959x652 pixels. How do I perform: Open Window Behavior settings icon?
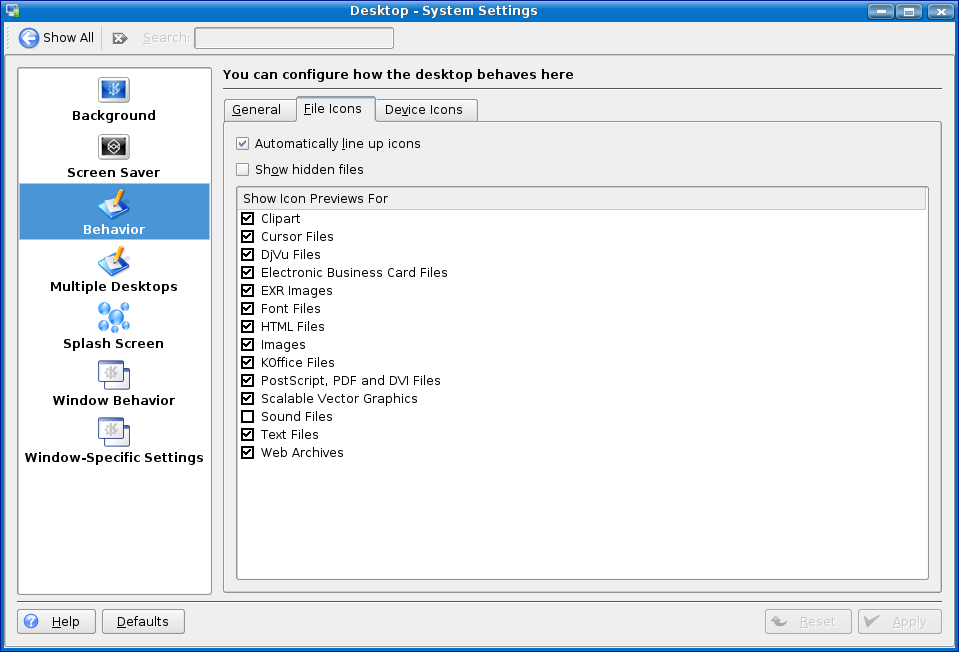pyautogui.click(x=114, y=376)
